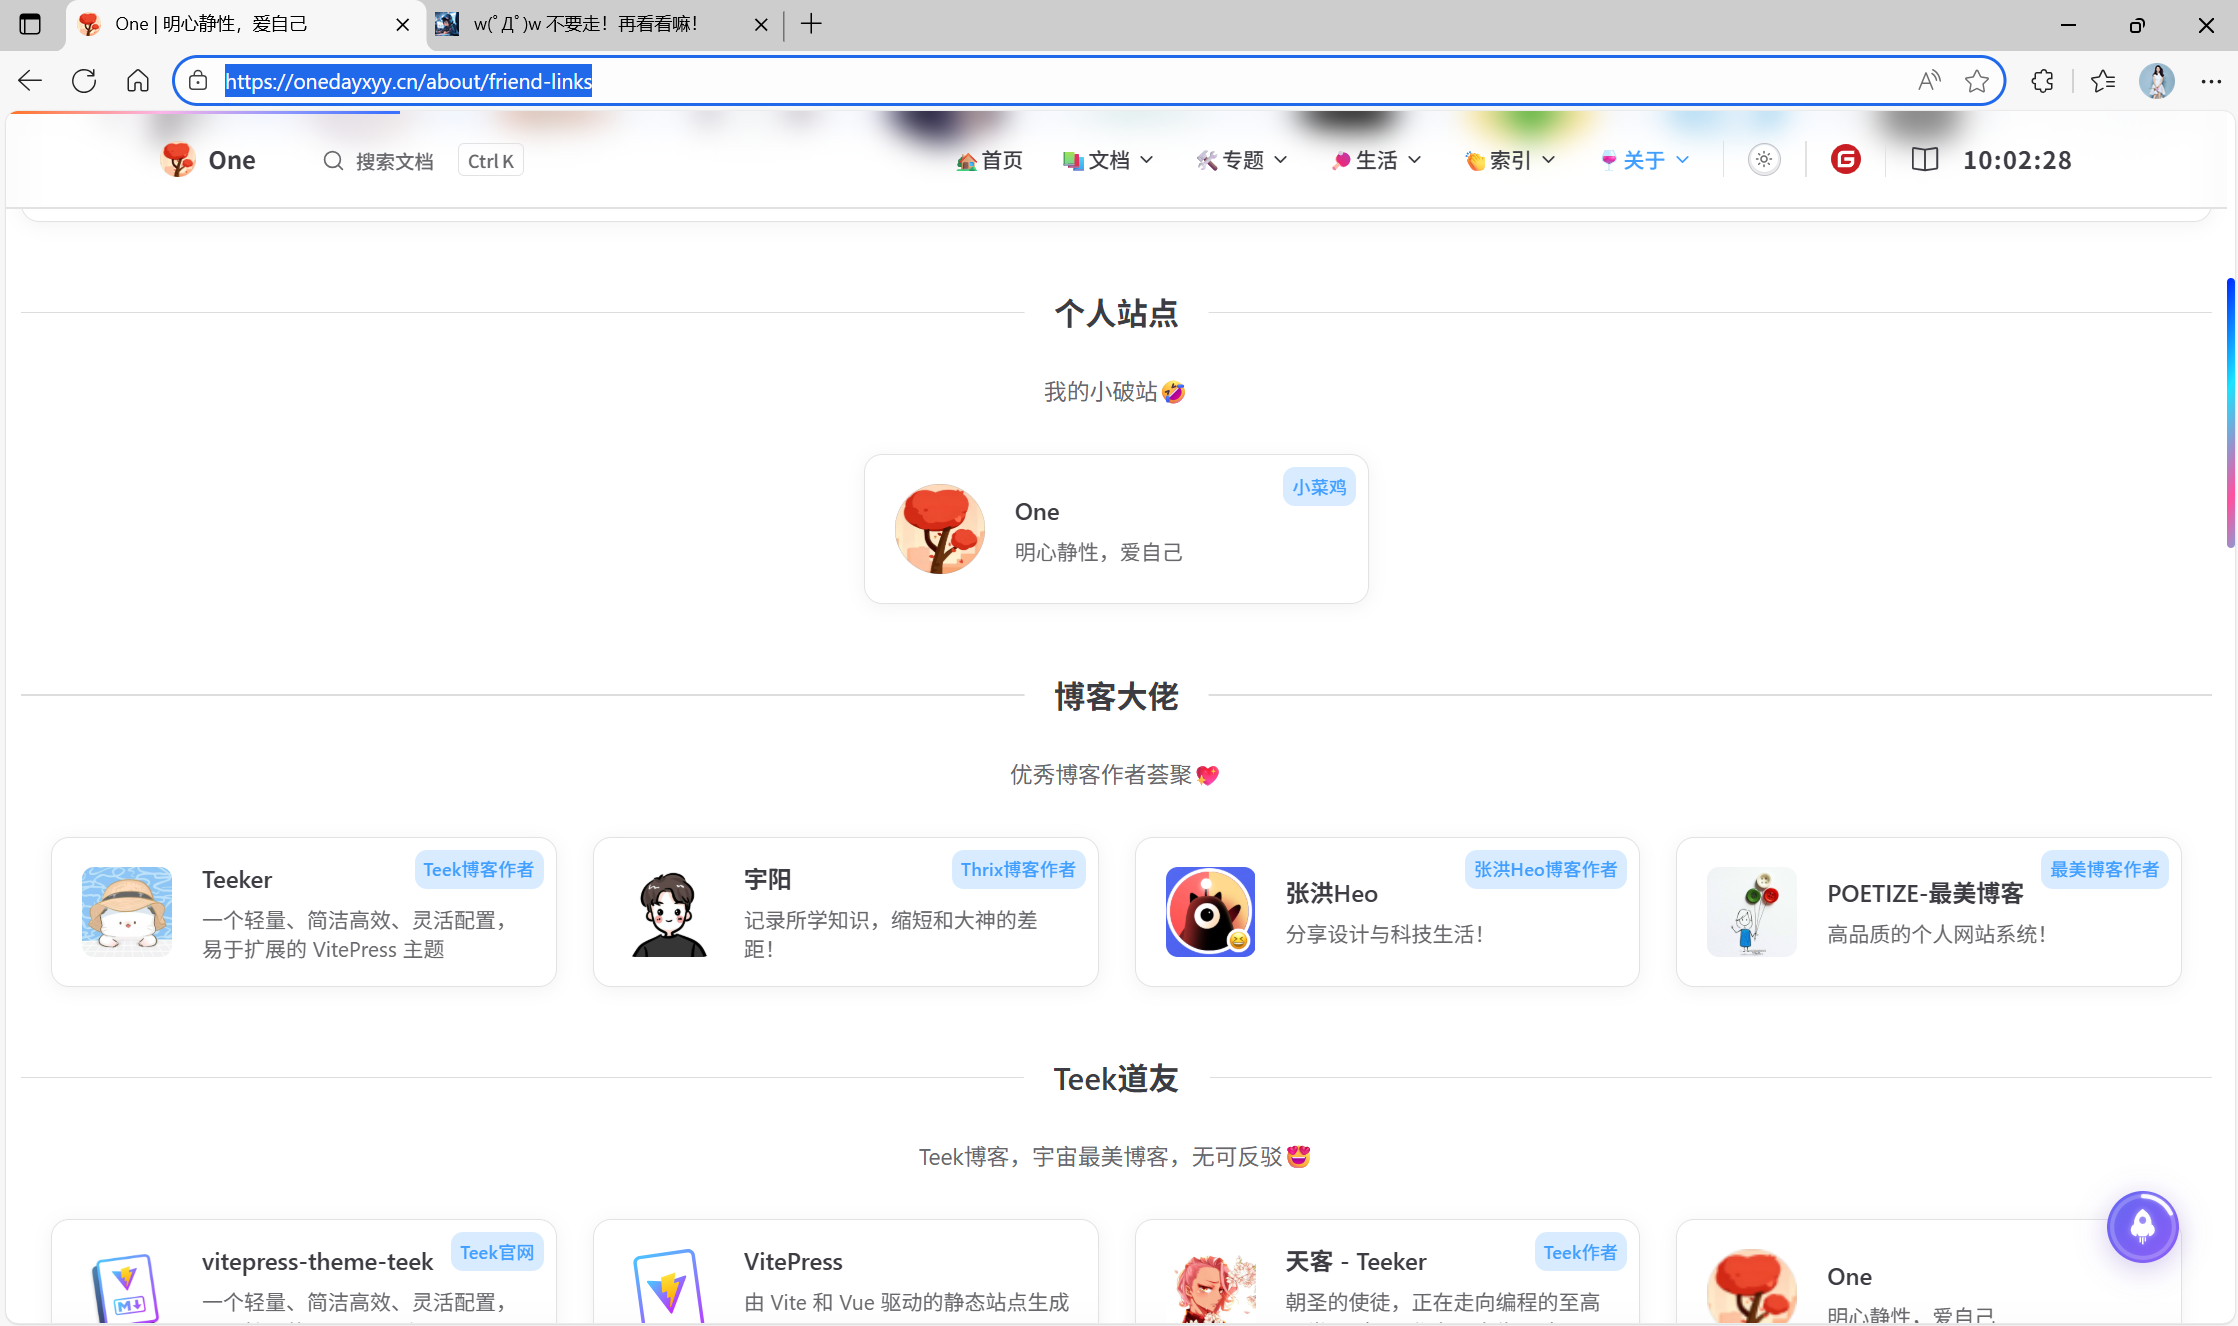The image size is (2238, 1326).
Task: Open browser profile avatar
Action: [2156, 81]
